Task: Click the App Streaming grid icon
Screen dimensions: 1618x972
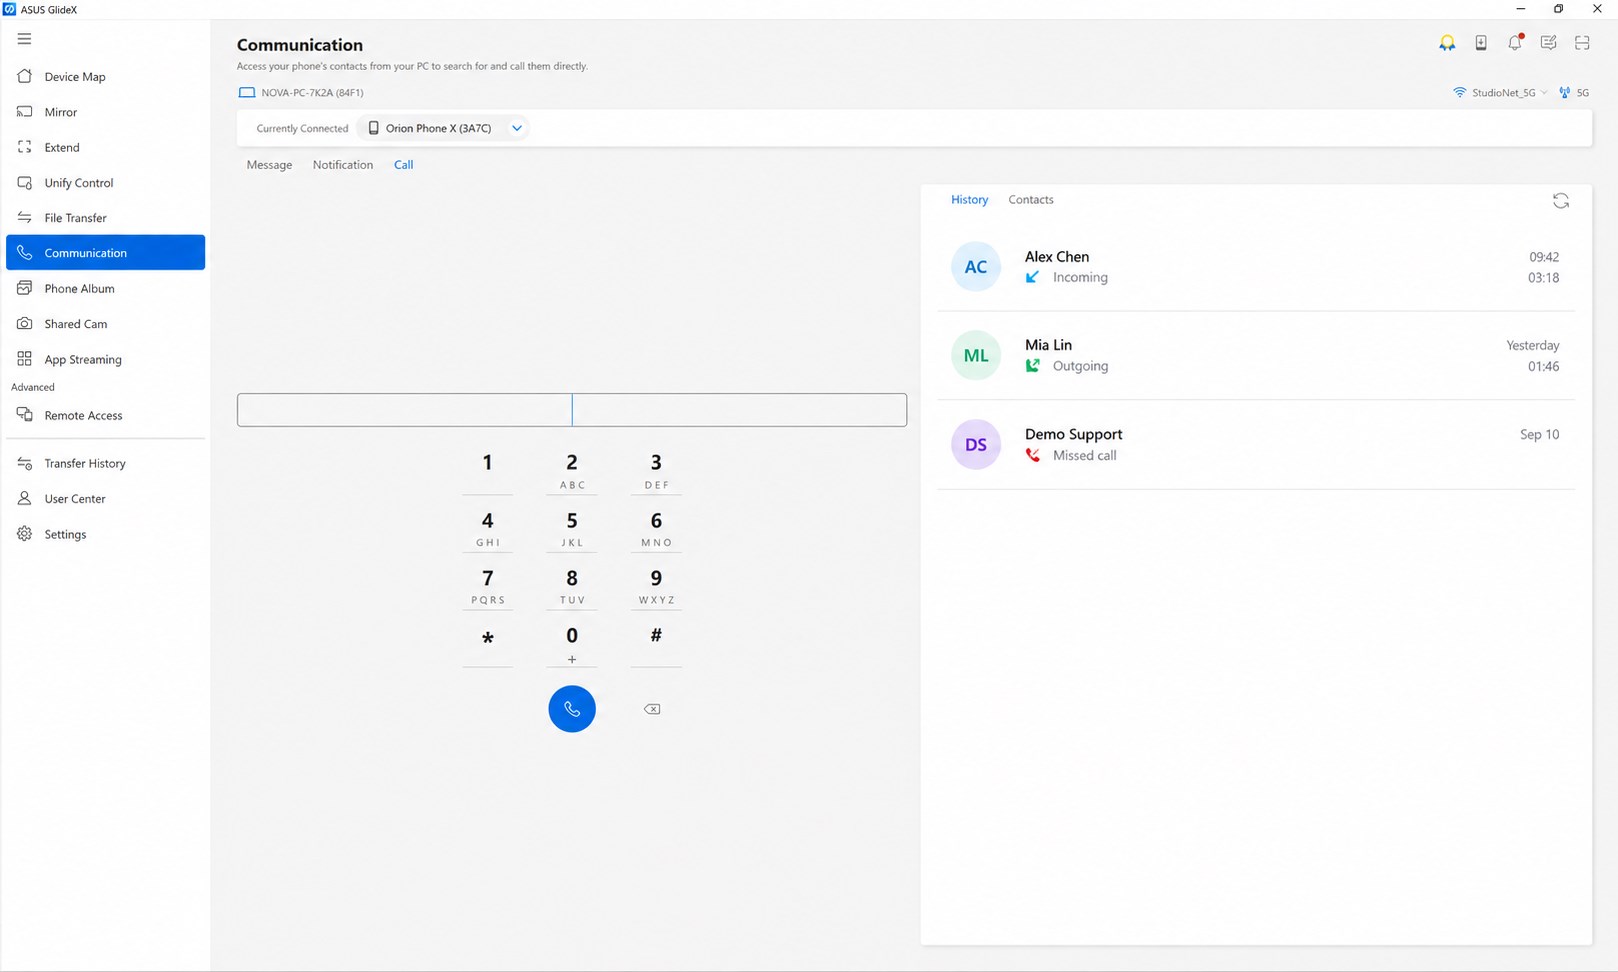Action: 25,359
